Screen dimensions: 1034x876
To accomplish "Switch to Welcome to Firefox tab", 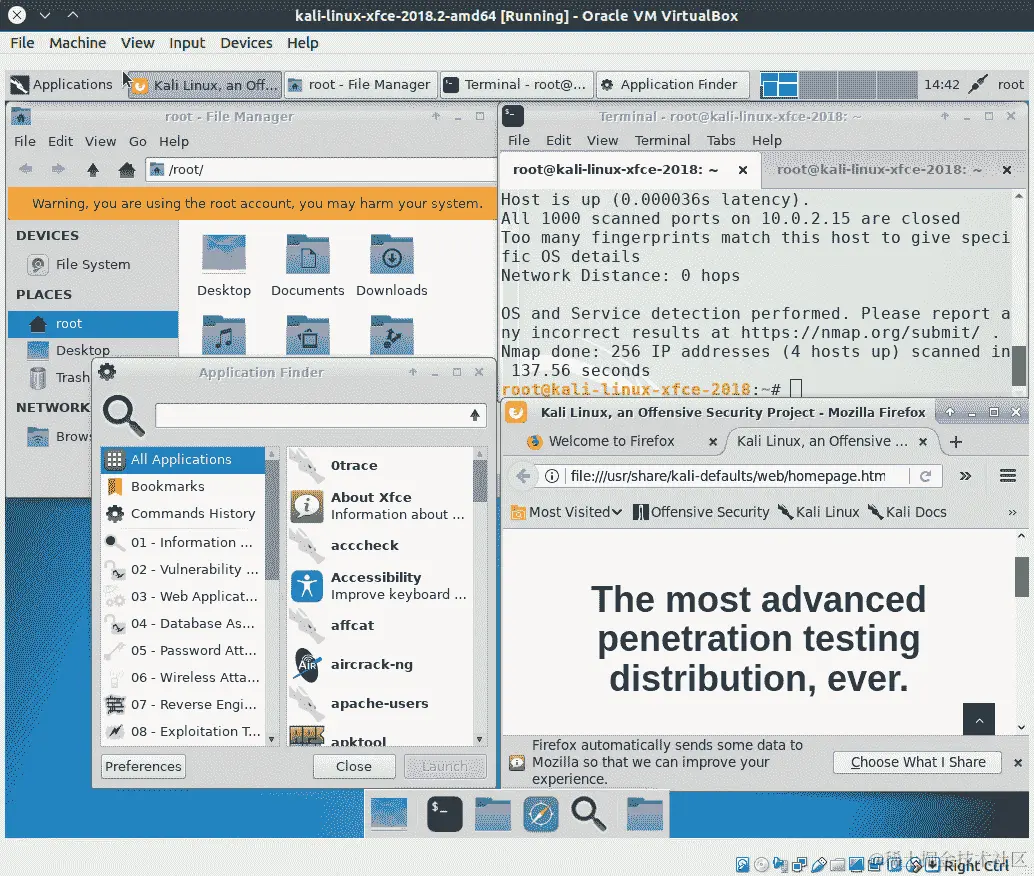I will 612,441.
